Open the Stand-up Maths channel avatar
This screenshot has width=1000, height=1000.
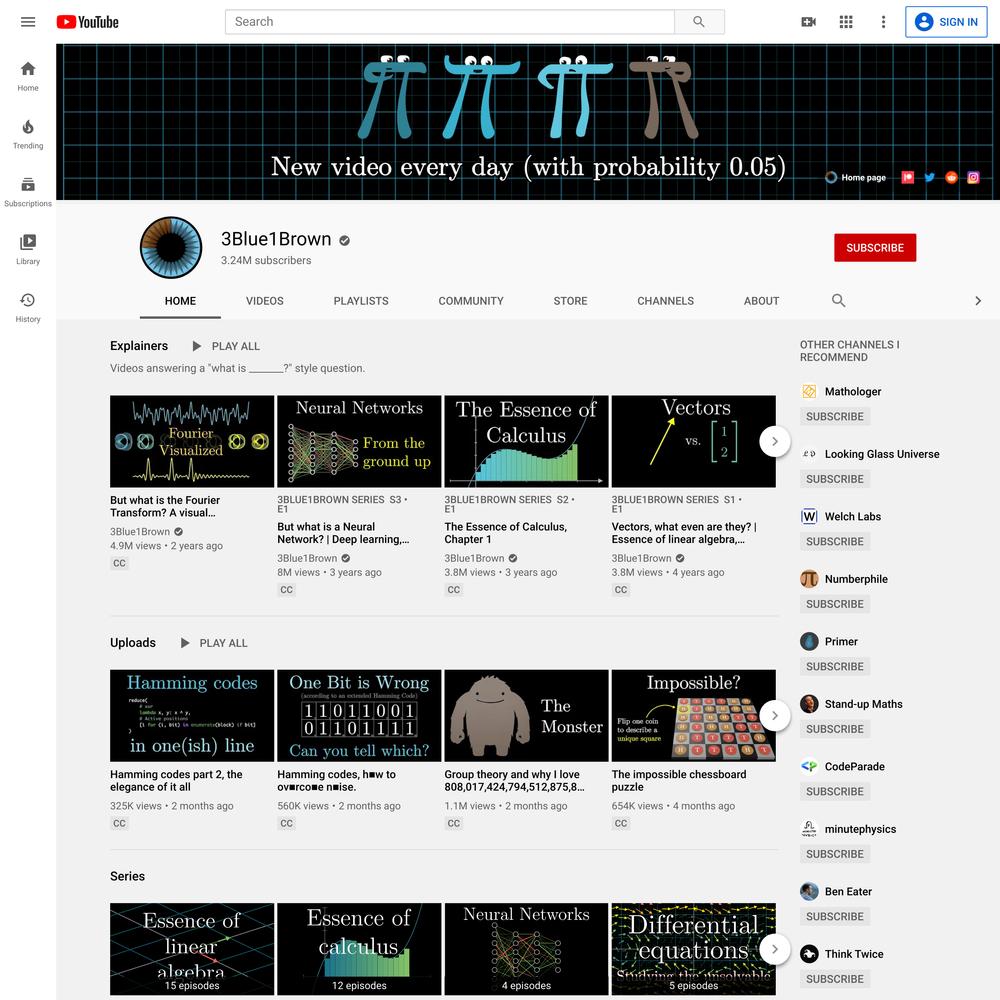pyautogui.click(x=809, y=704)
